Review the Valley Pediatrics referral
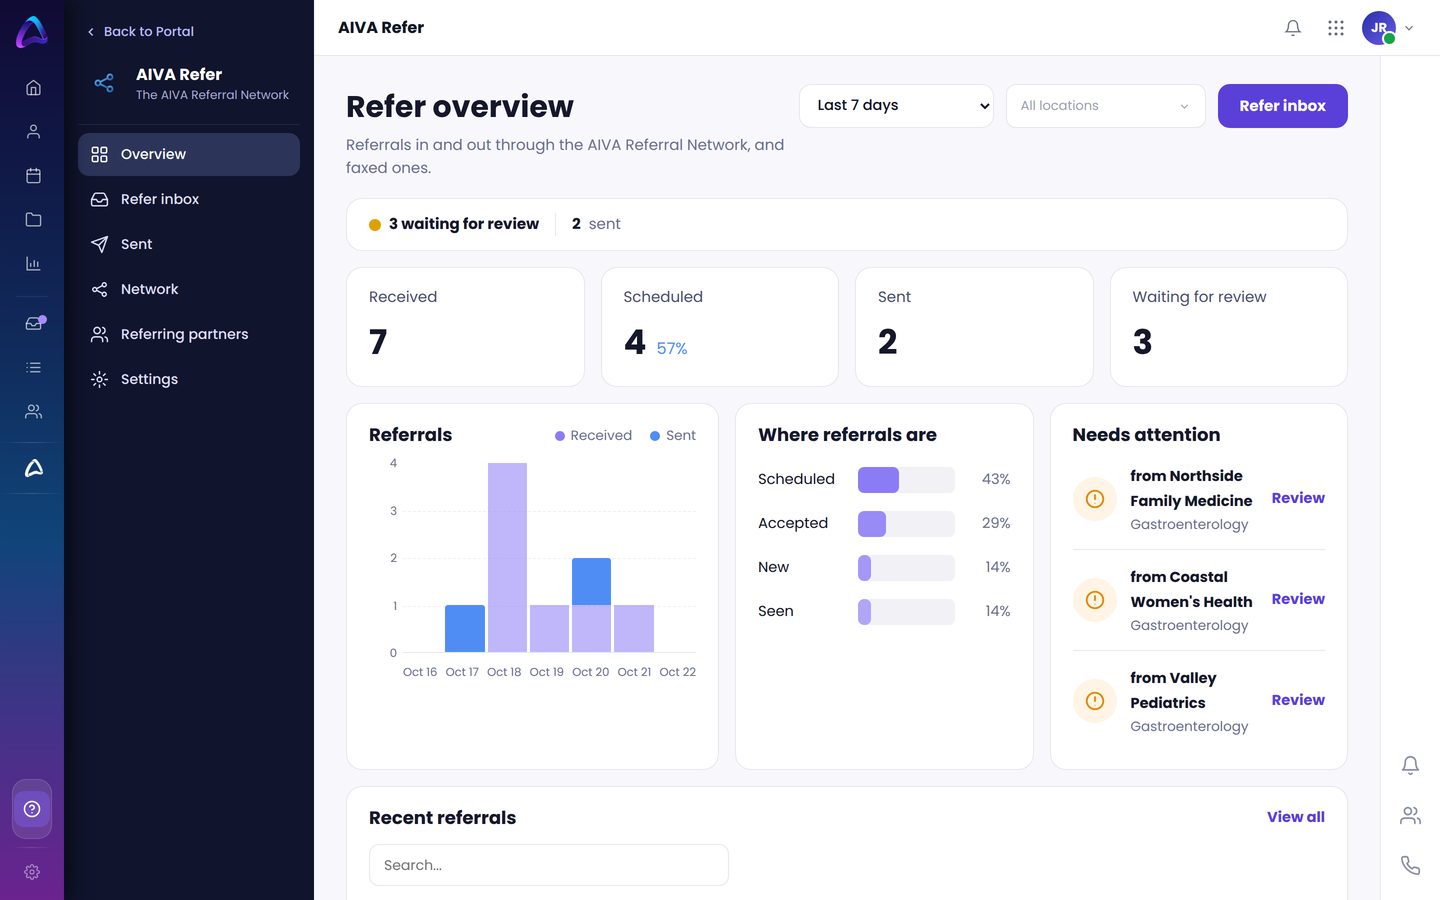1440x900 pixels. (1298, 700)
